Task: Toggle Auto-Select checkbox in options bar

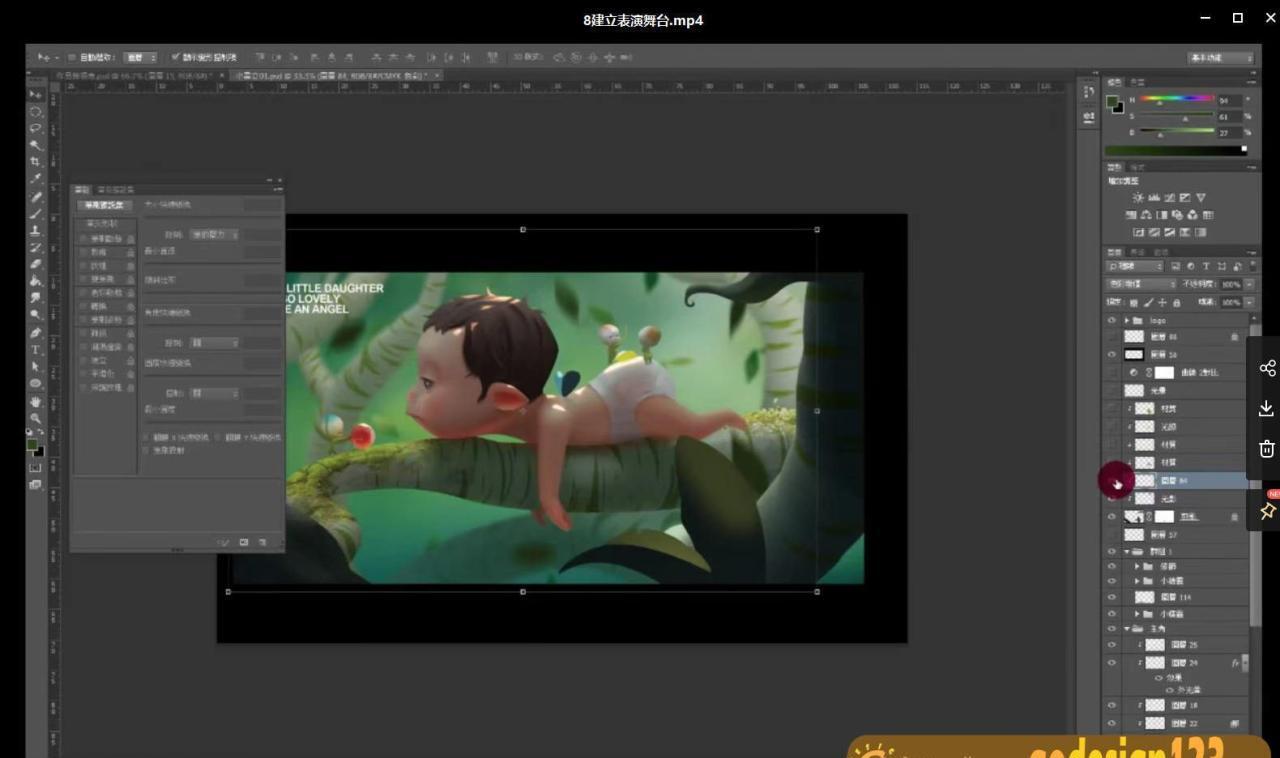Action: pos(72,57)
